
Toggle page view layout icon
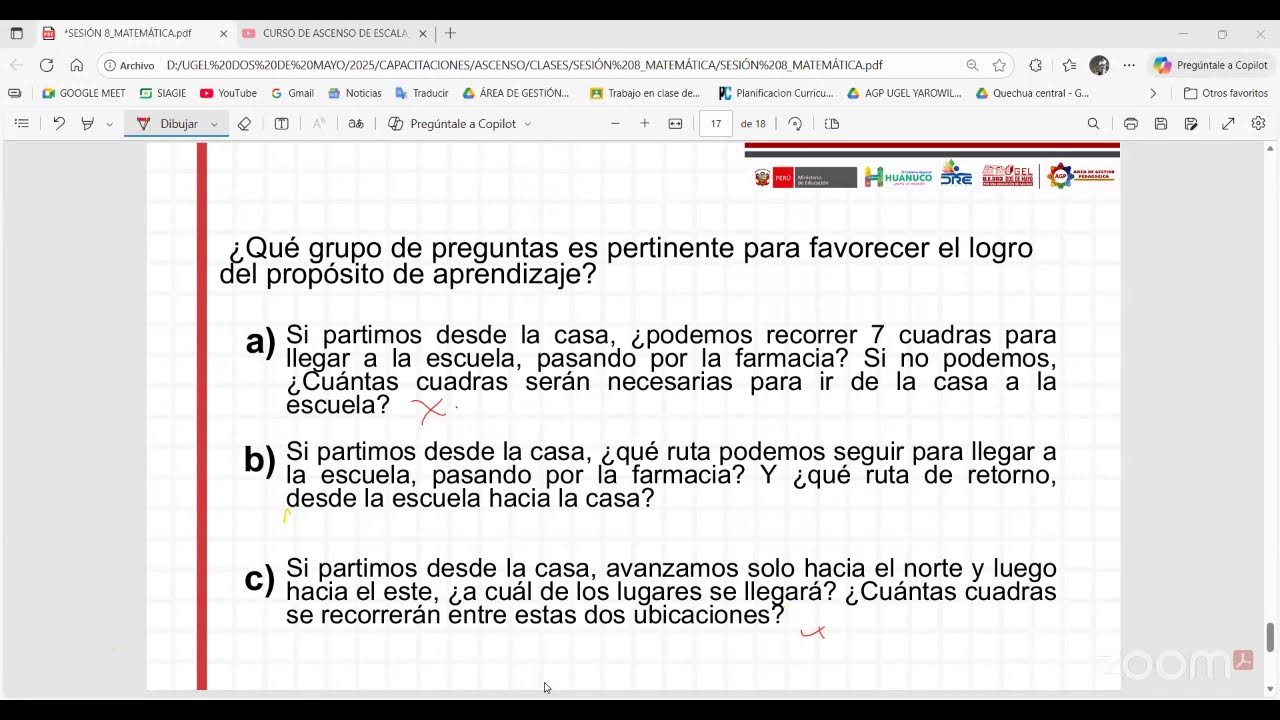click(x=282, y=124)
